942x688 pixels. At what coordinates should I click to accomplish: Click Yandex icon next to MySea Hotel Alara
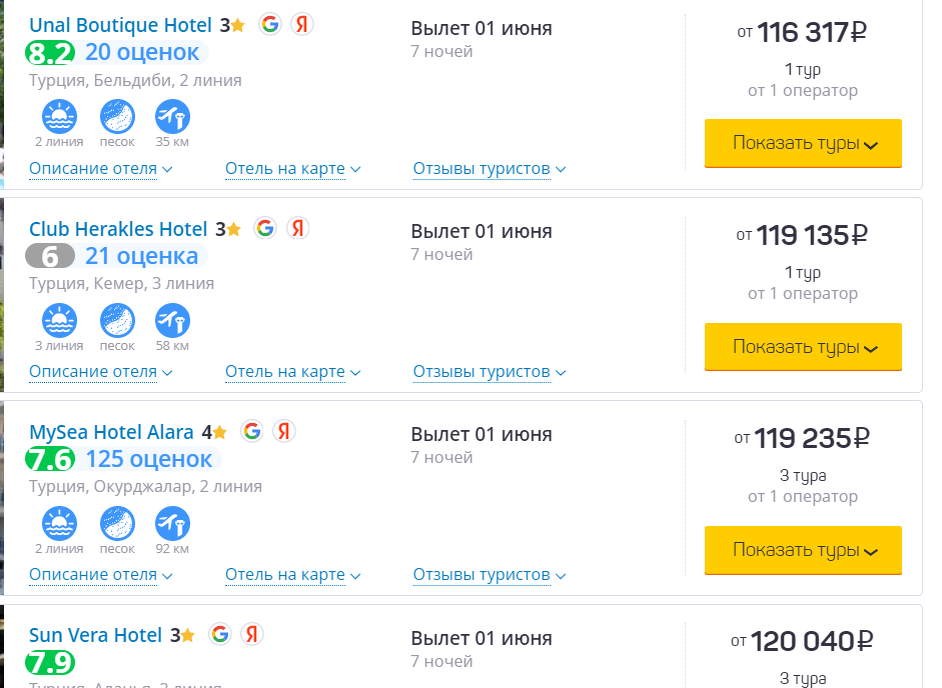click(284, 431)
